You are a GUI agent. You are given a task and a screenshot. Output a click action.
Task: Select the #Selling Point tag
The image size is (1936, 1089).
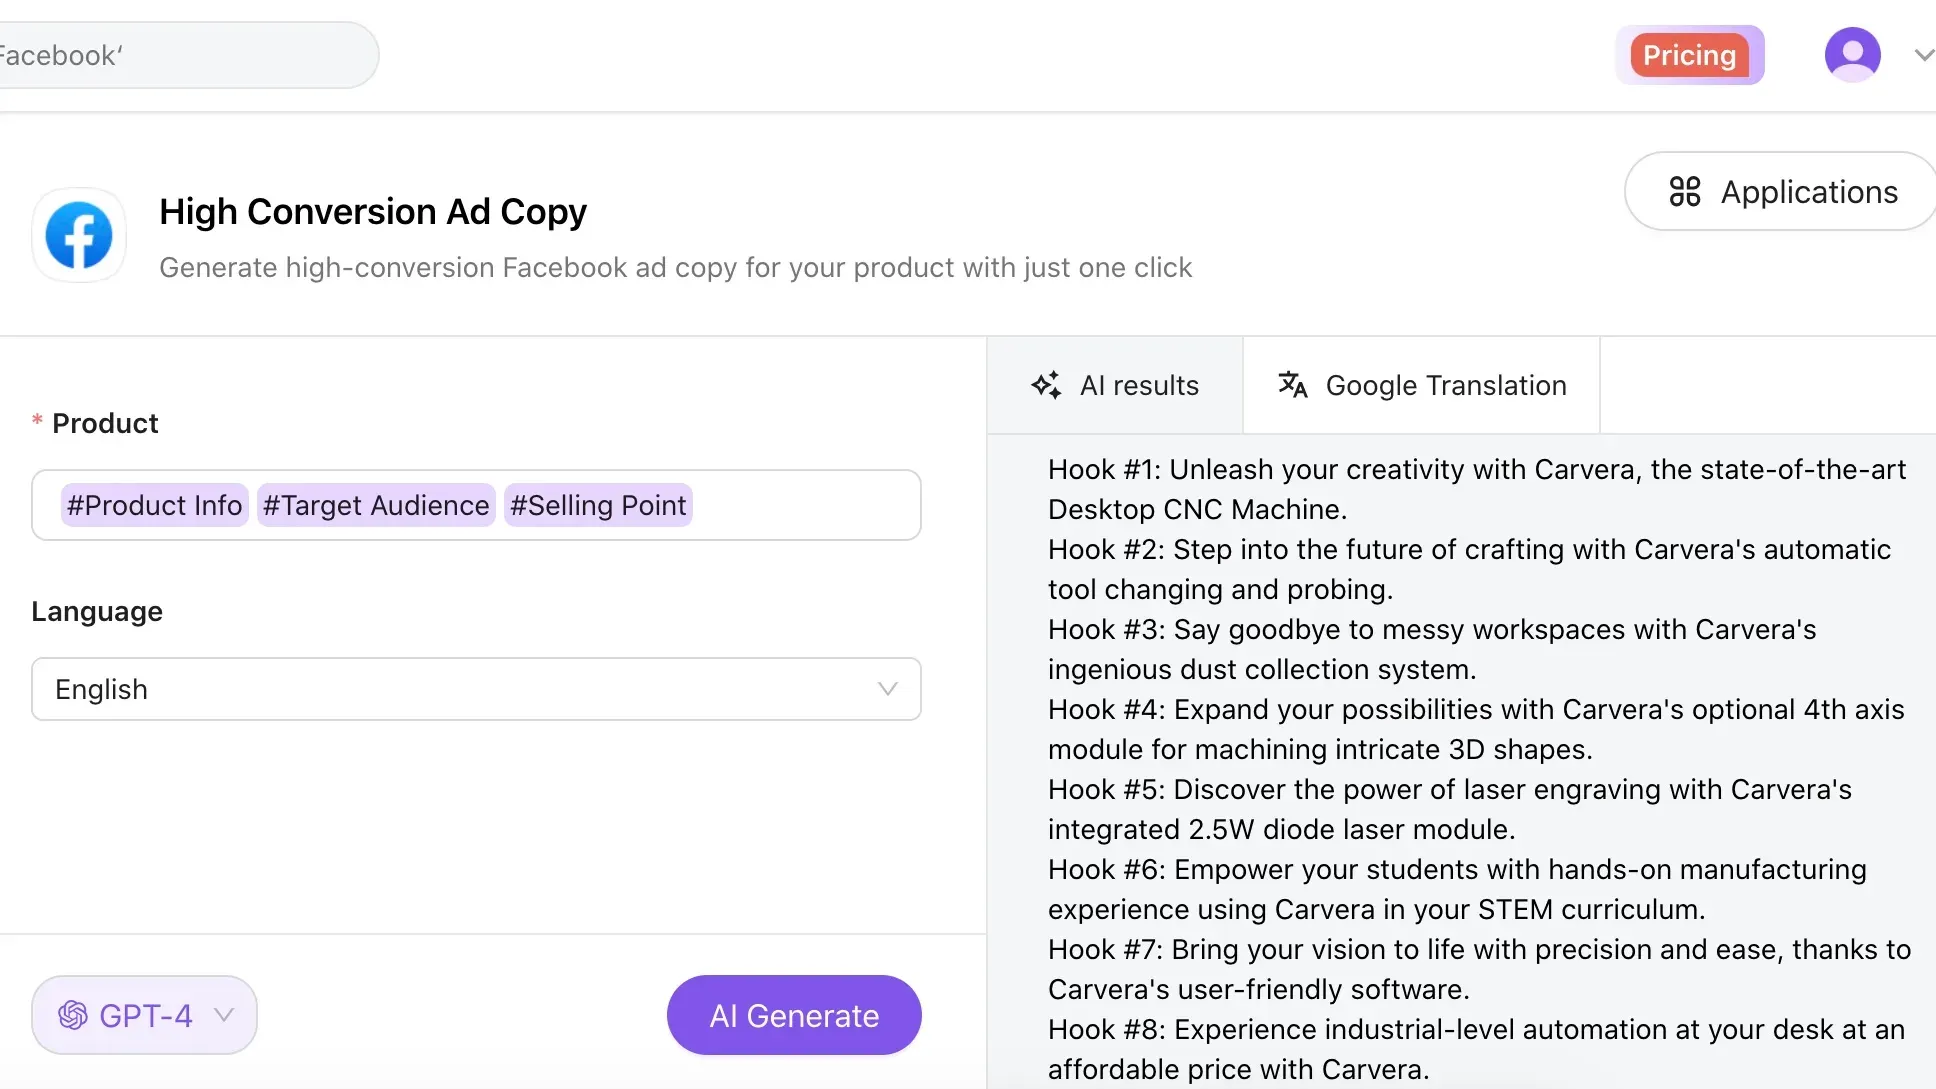coord(598,505)
